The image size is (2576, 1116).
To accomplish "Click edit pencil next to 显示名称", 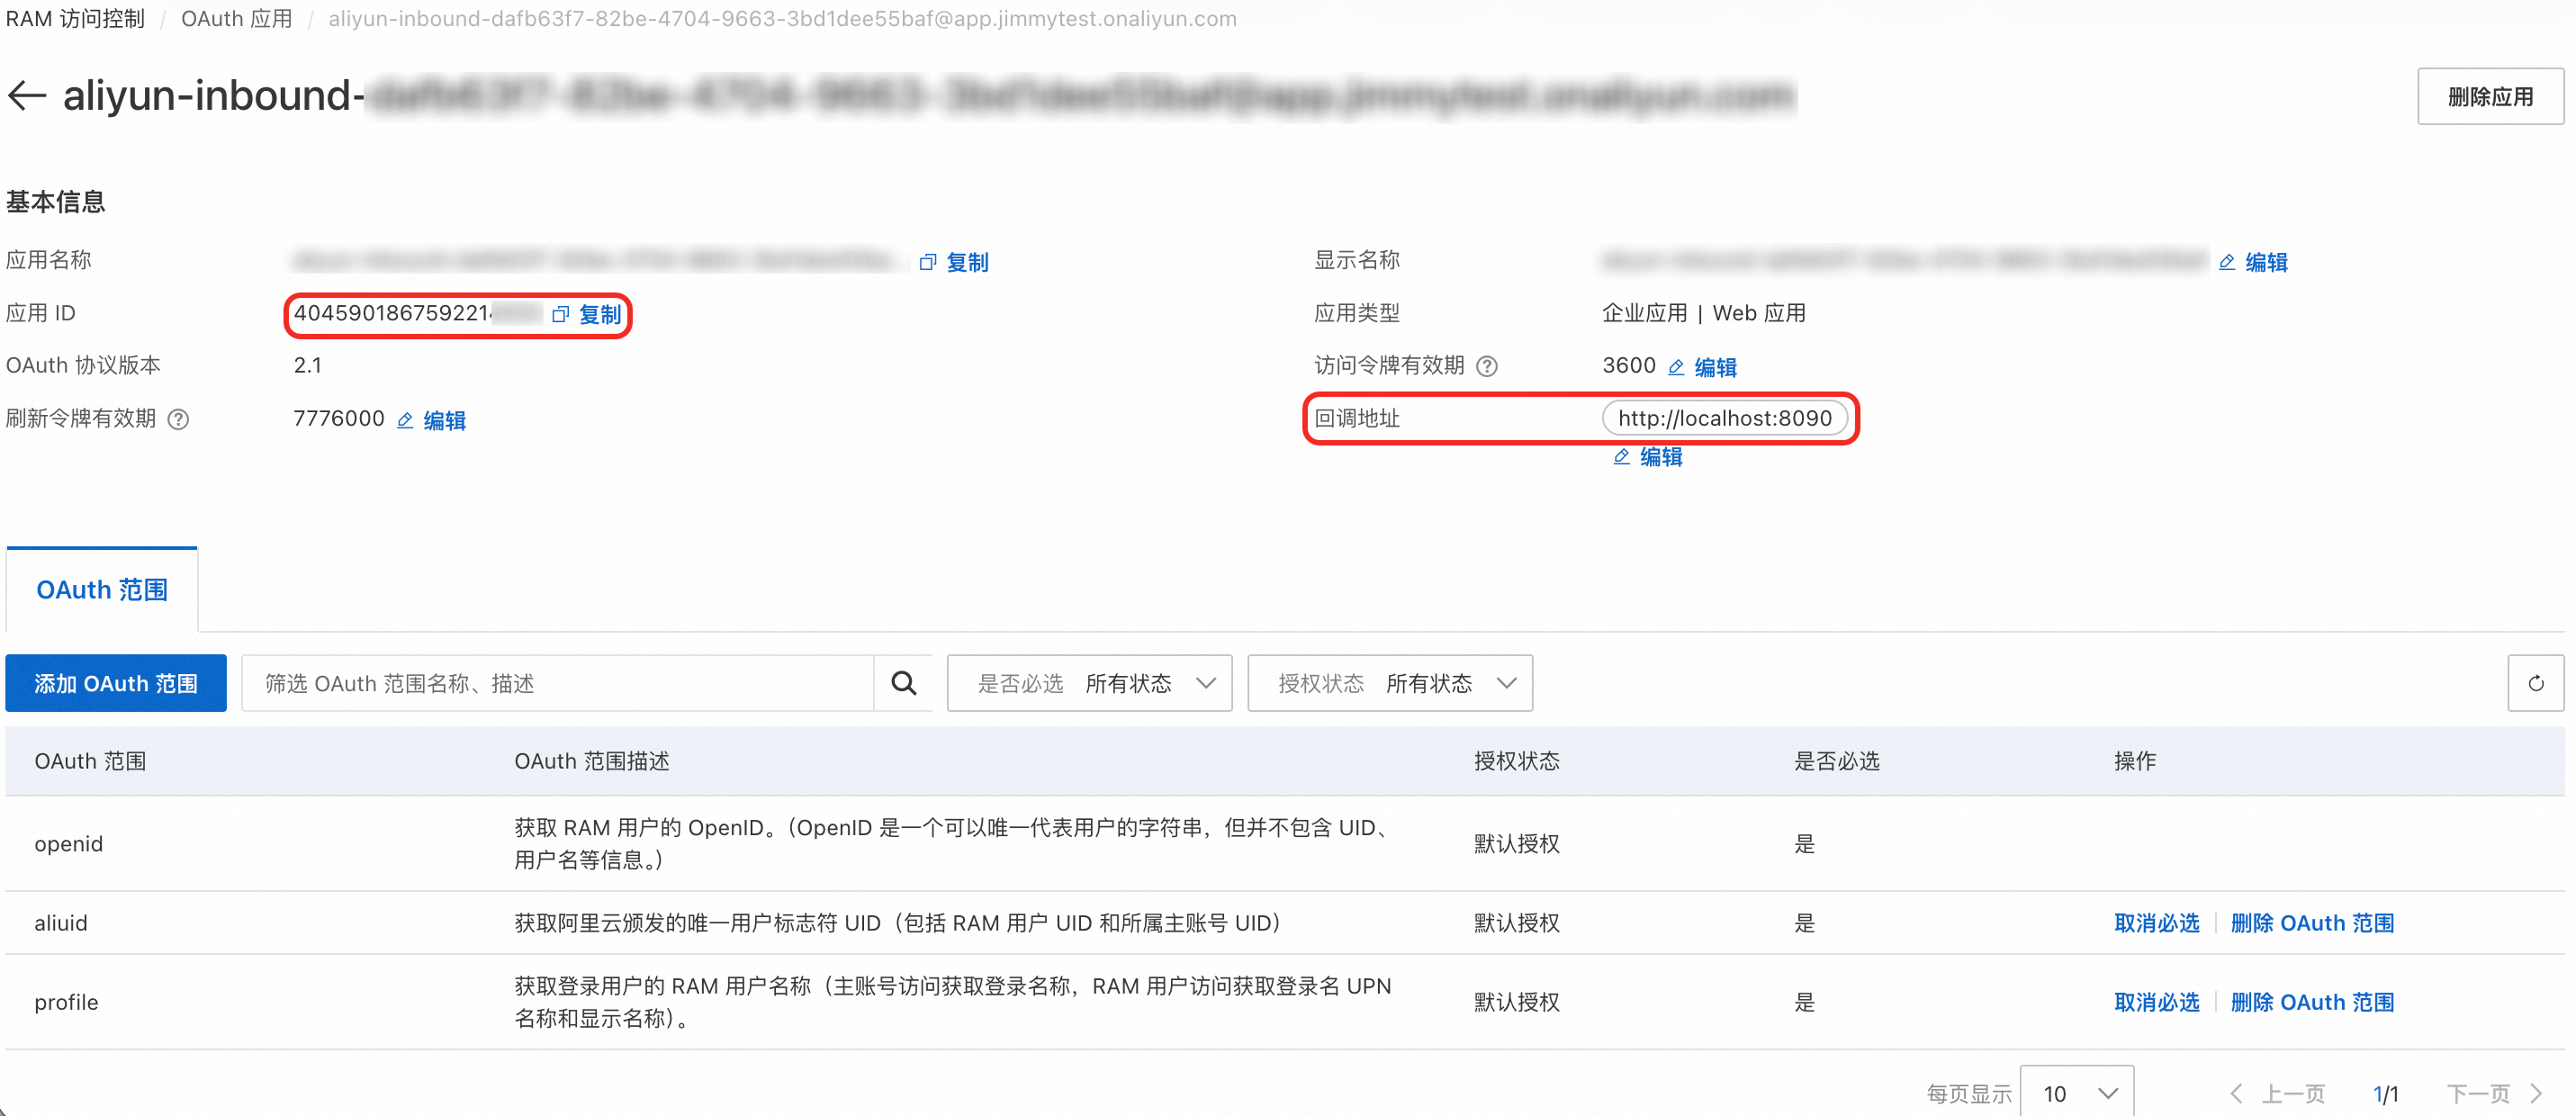I will click(x=2226, y=262).
